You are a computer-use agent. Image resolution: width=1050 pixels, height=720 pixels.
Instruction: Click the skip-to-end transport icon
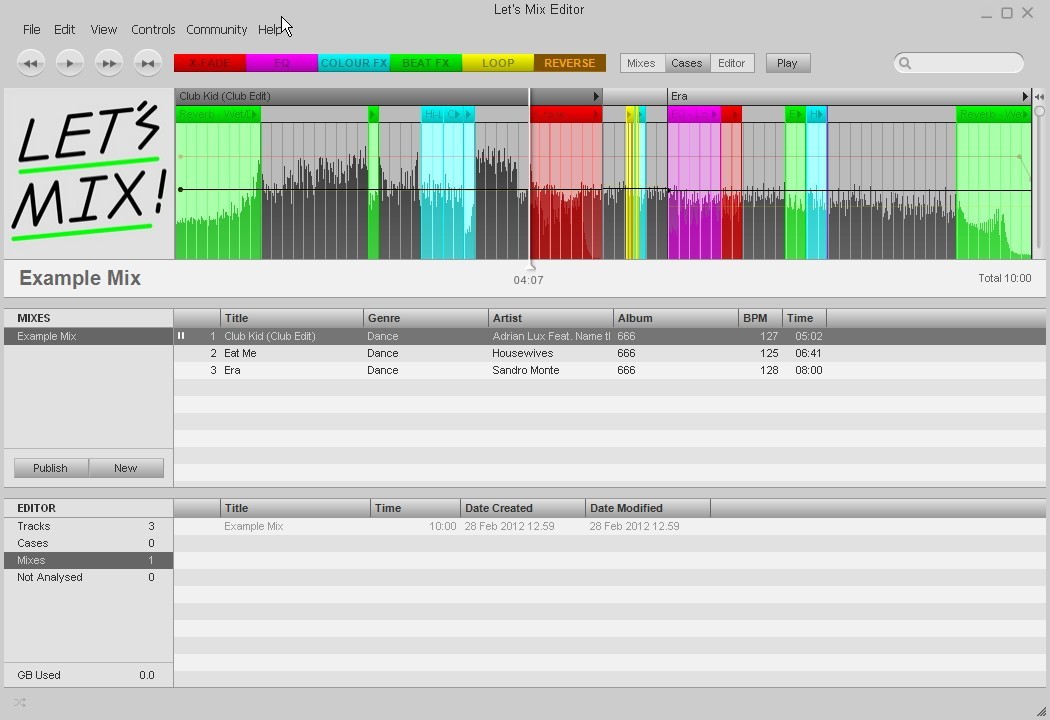[147, 62]
